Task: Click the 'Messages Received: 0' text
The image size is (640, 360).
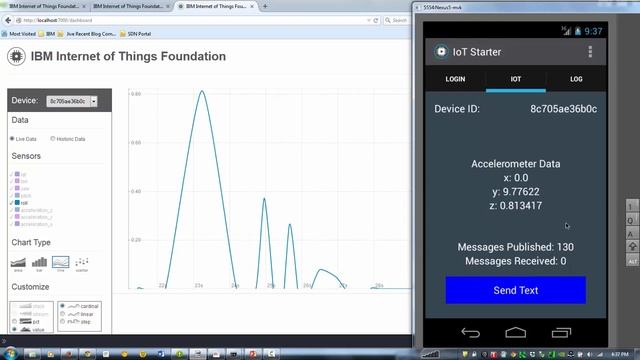Action: tap(516, 261)
